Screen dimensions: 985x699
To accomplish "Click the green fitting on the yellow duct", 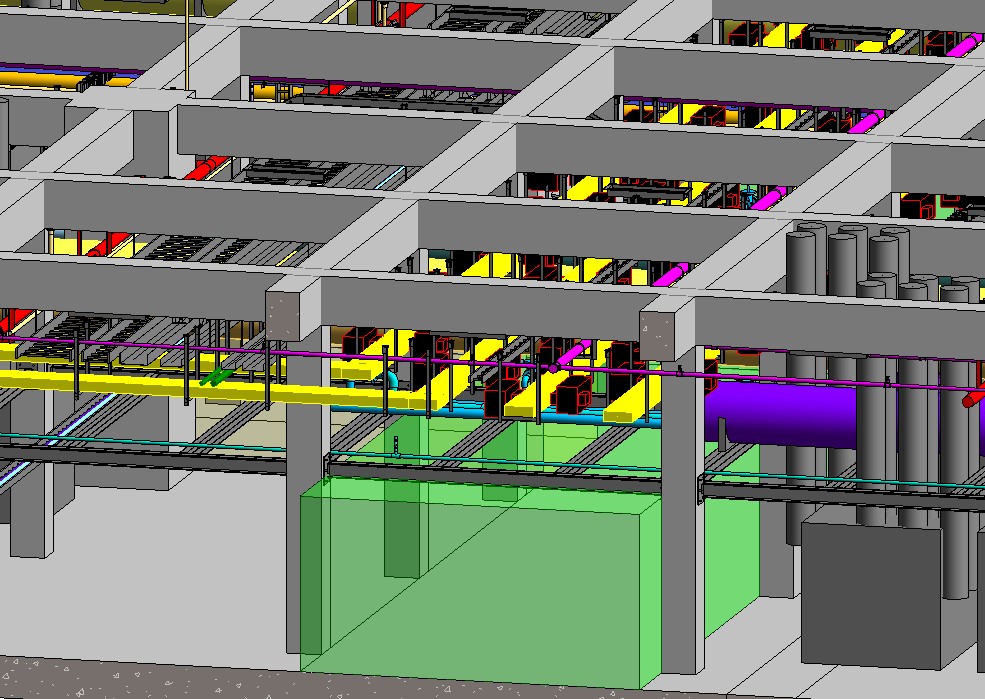I will [x=213, y=377].
